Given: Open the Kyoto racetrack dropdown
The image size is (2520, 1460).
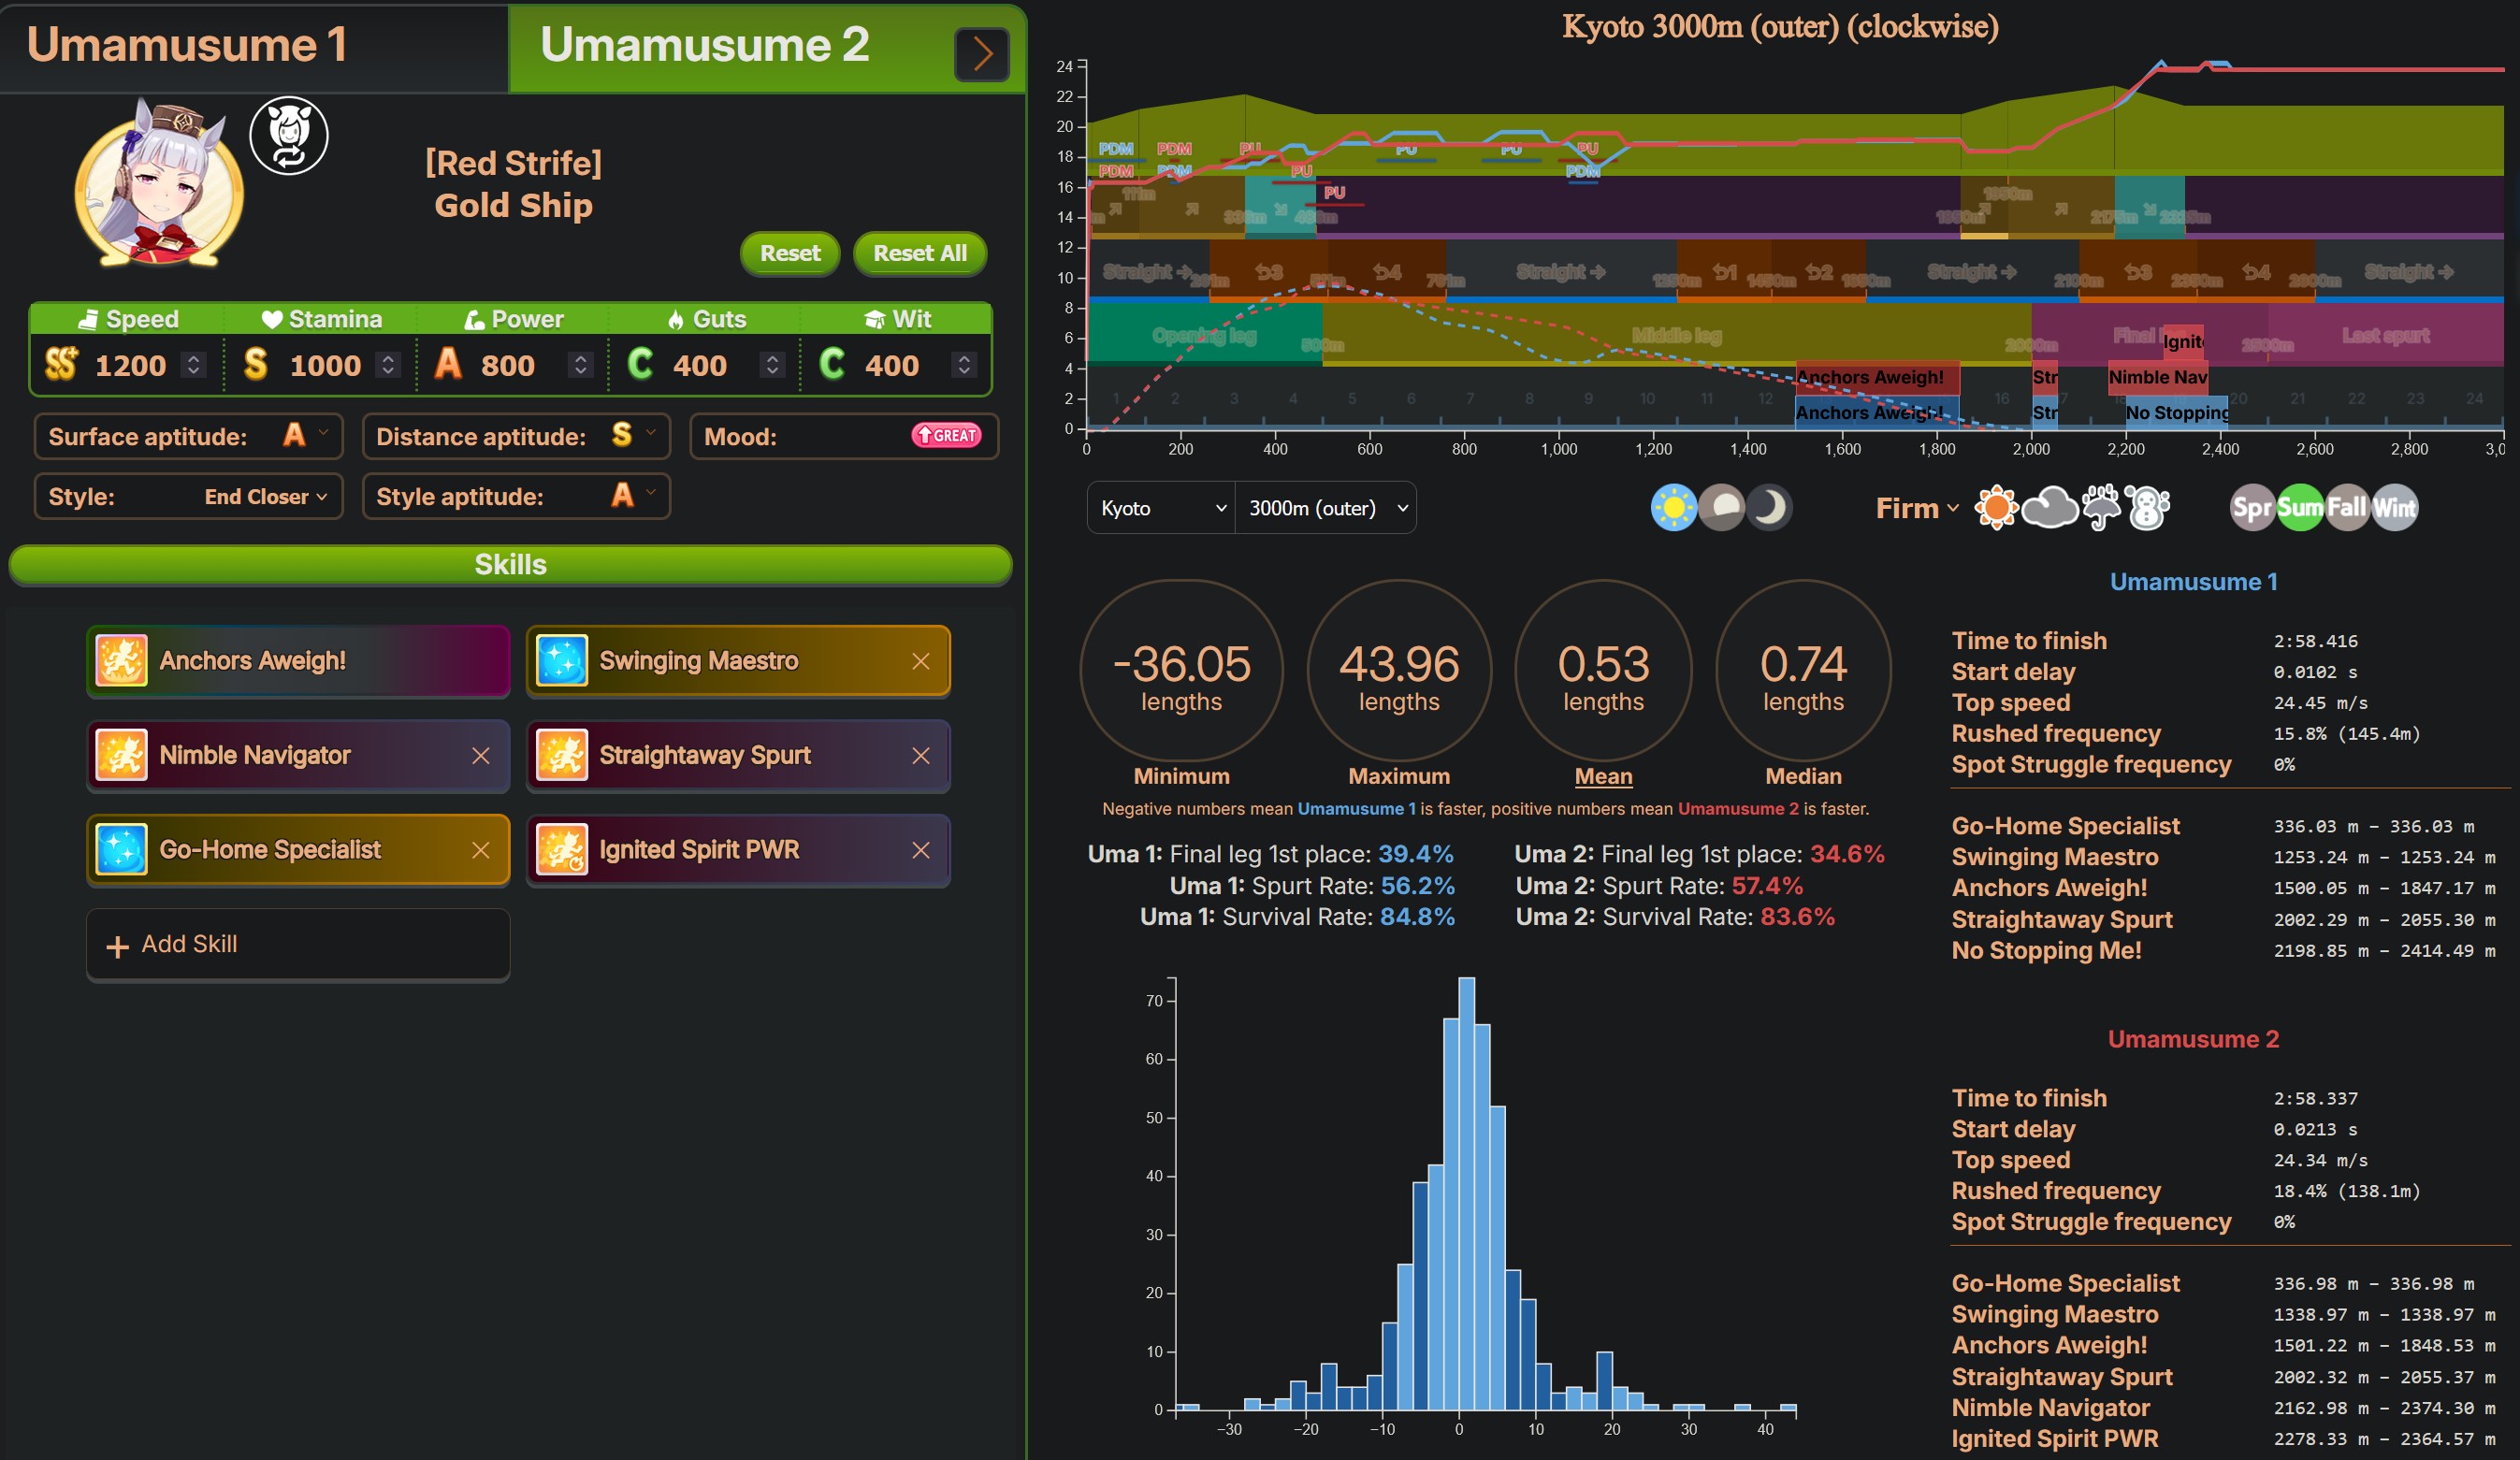Looking at the screenshot, I should pyautogui.click(x=1161, y=508).
